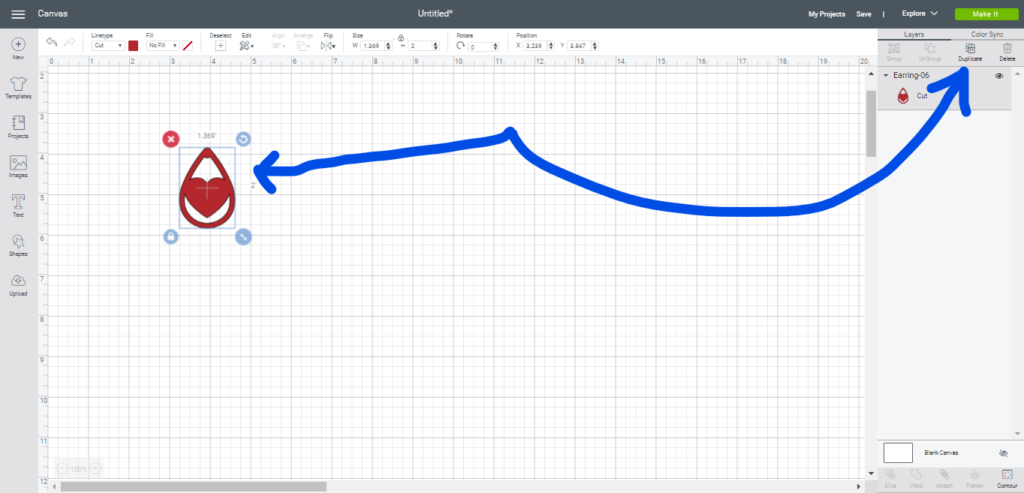Click the red linetype color swatch
Screen dimensions: 1024x493
tap(133, 46)
